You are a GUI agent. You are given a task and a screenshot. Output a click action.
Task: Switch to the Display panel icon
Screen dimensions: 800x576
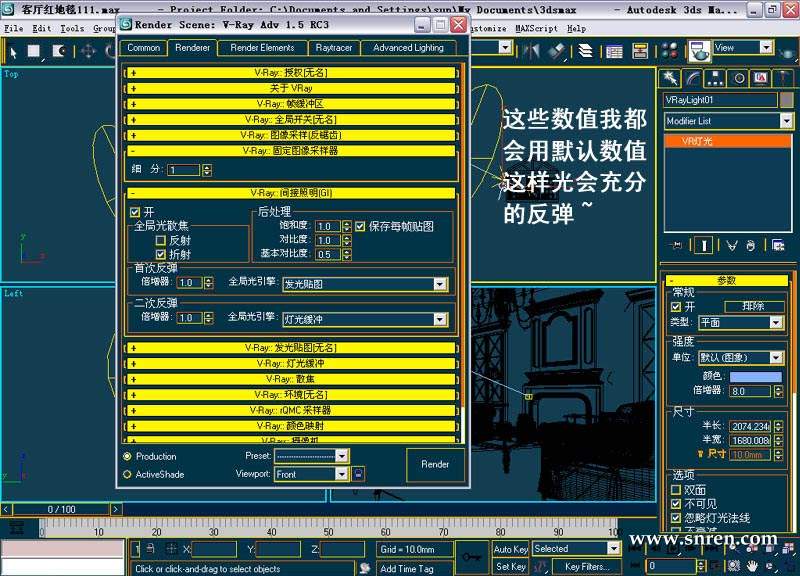click(x=761, y=78)
